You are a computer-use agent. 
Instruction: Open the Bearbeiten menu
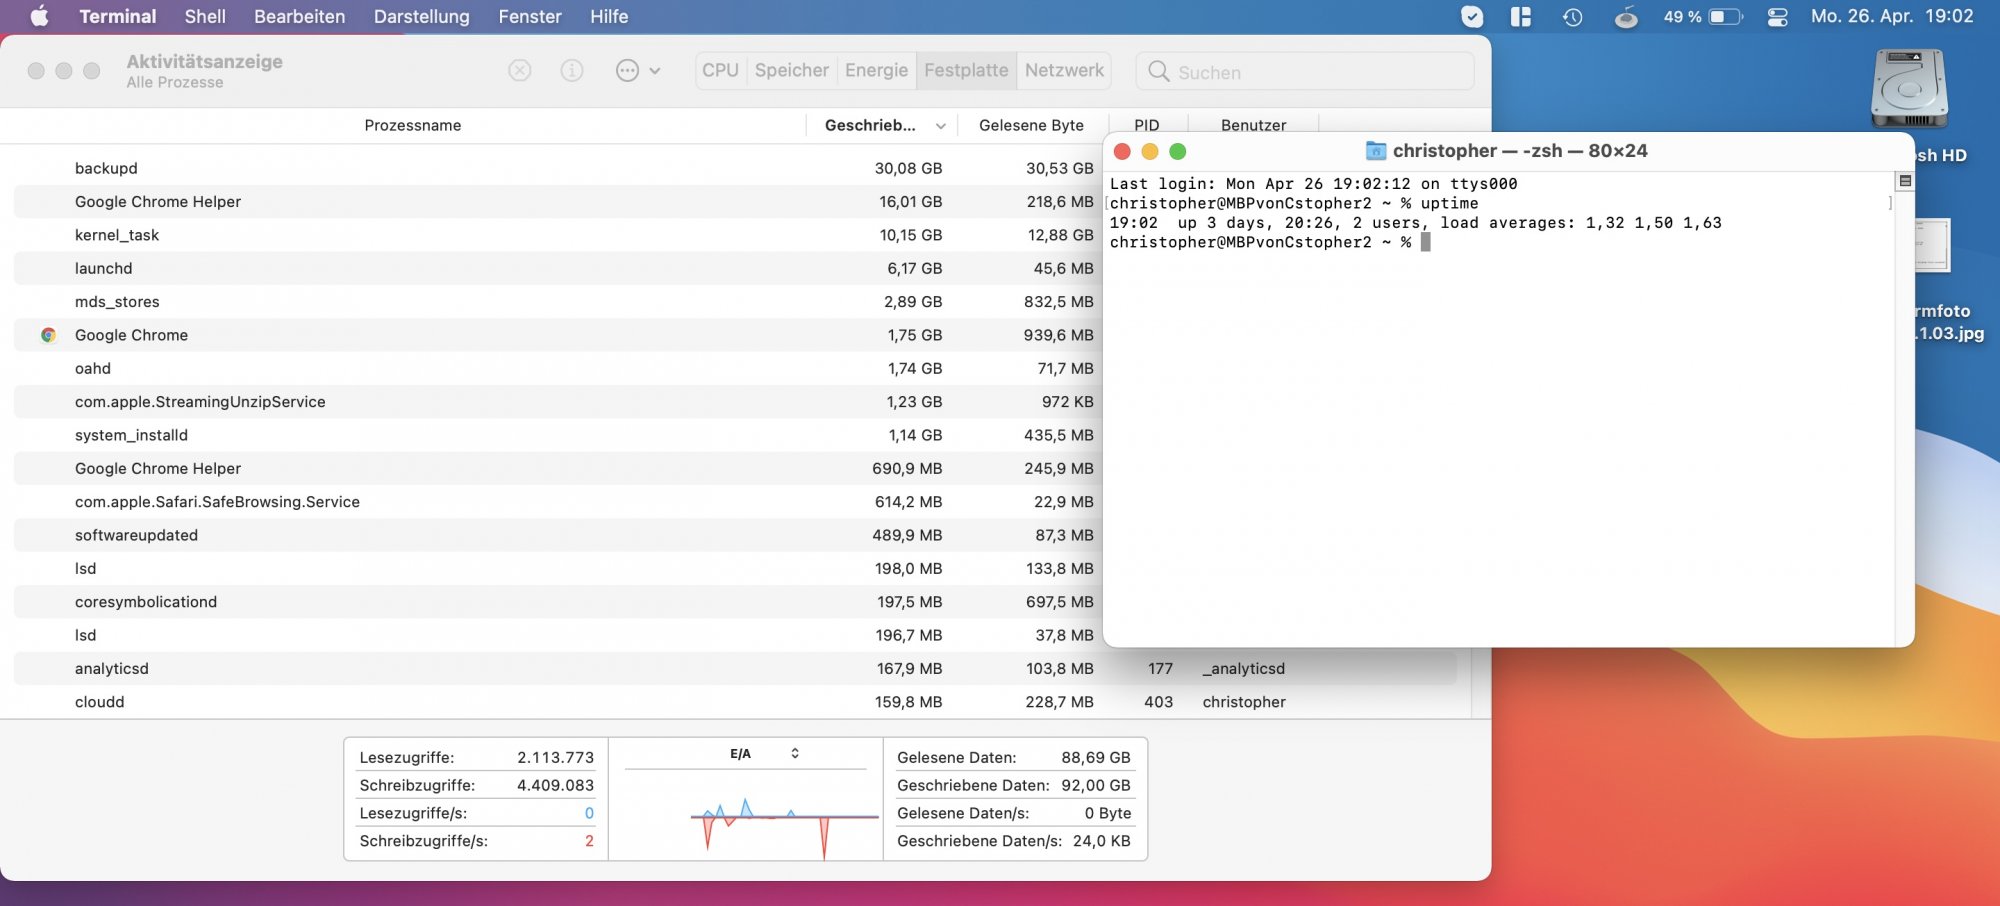tap(300, 16)
